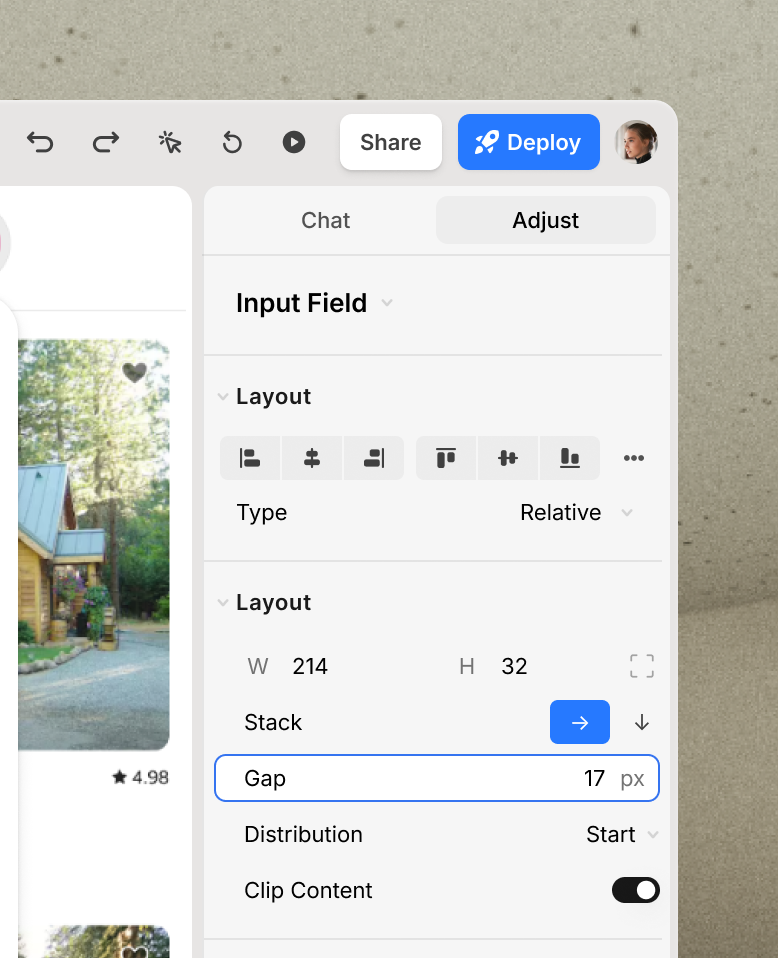Viewport: 778px width, 958px height.
Task: Select vertical stack direction arrow
Action: pos(642,723)
